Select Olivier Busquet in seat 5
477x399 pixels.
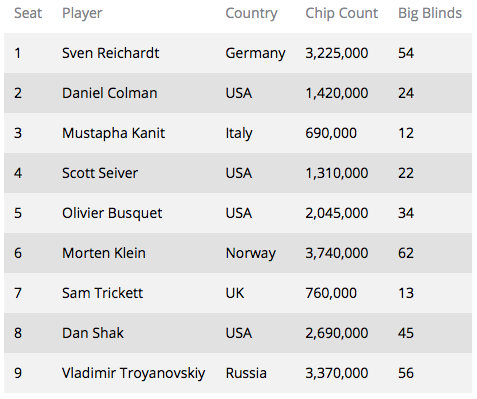112,213
